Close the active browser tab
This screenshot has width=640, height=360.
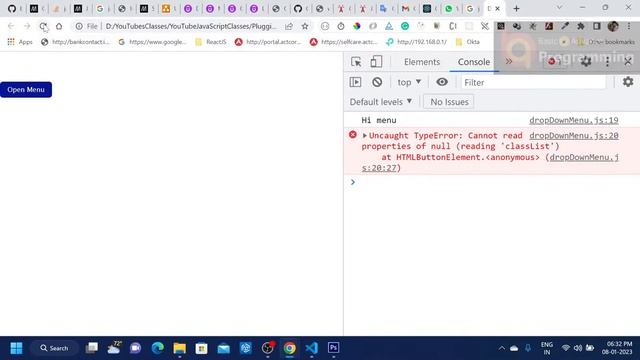(498, 8)
